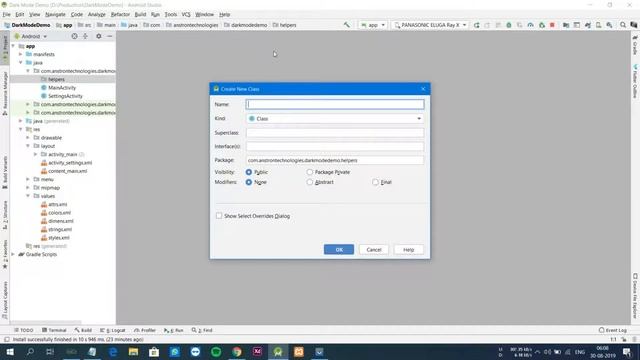Click the Make Project hammer icon
Screen dimensions: 640x360
(347, 25)
